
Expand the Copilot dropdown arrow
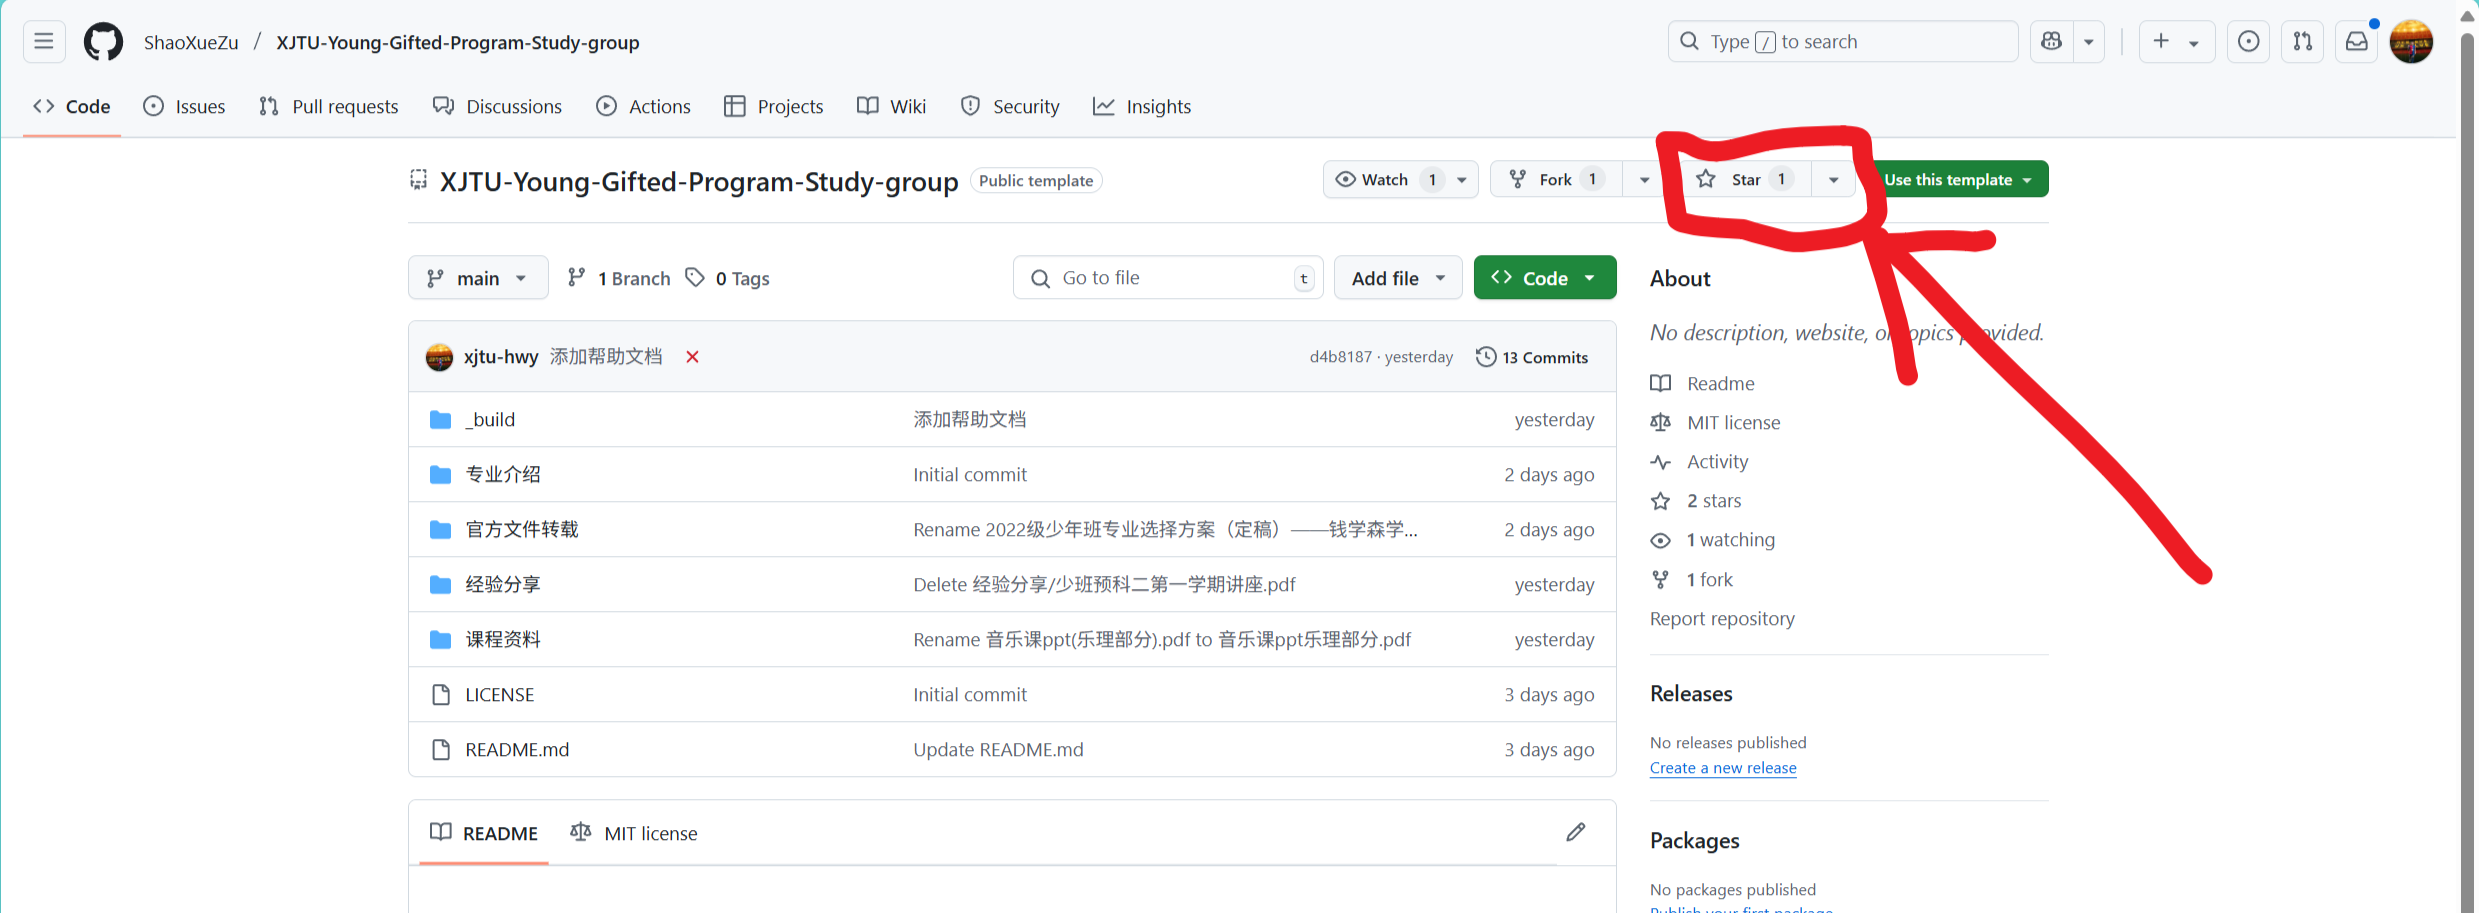pyautogui.click(x=2089, y=41)
